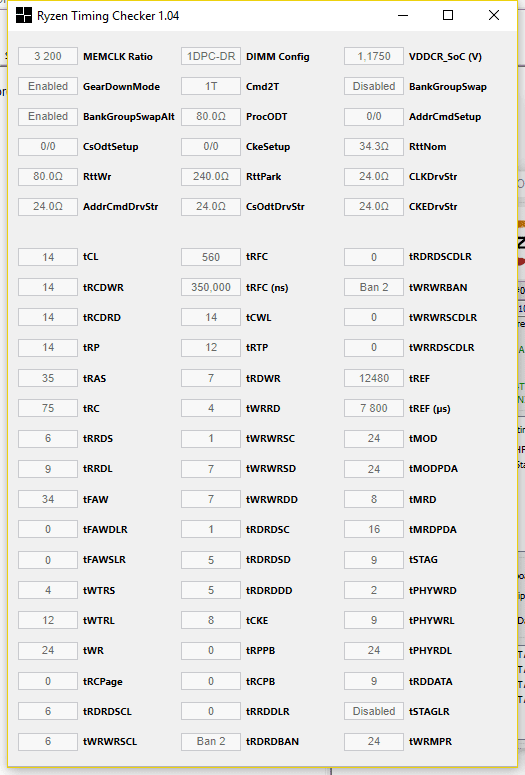Click the Ryzen Timing Checker app icon
The height and width of the screenshot is (775, 525).
[24, 15]
